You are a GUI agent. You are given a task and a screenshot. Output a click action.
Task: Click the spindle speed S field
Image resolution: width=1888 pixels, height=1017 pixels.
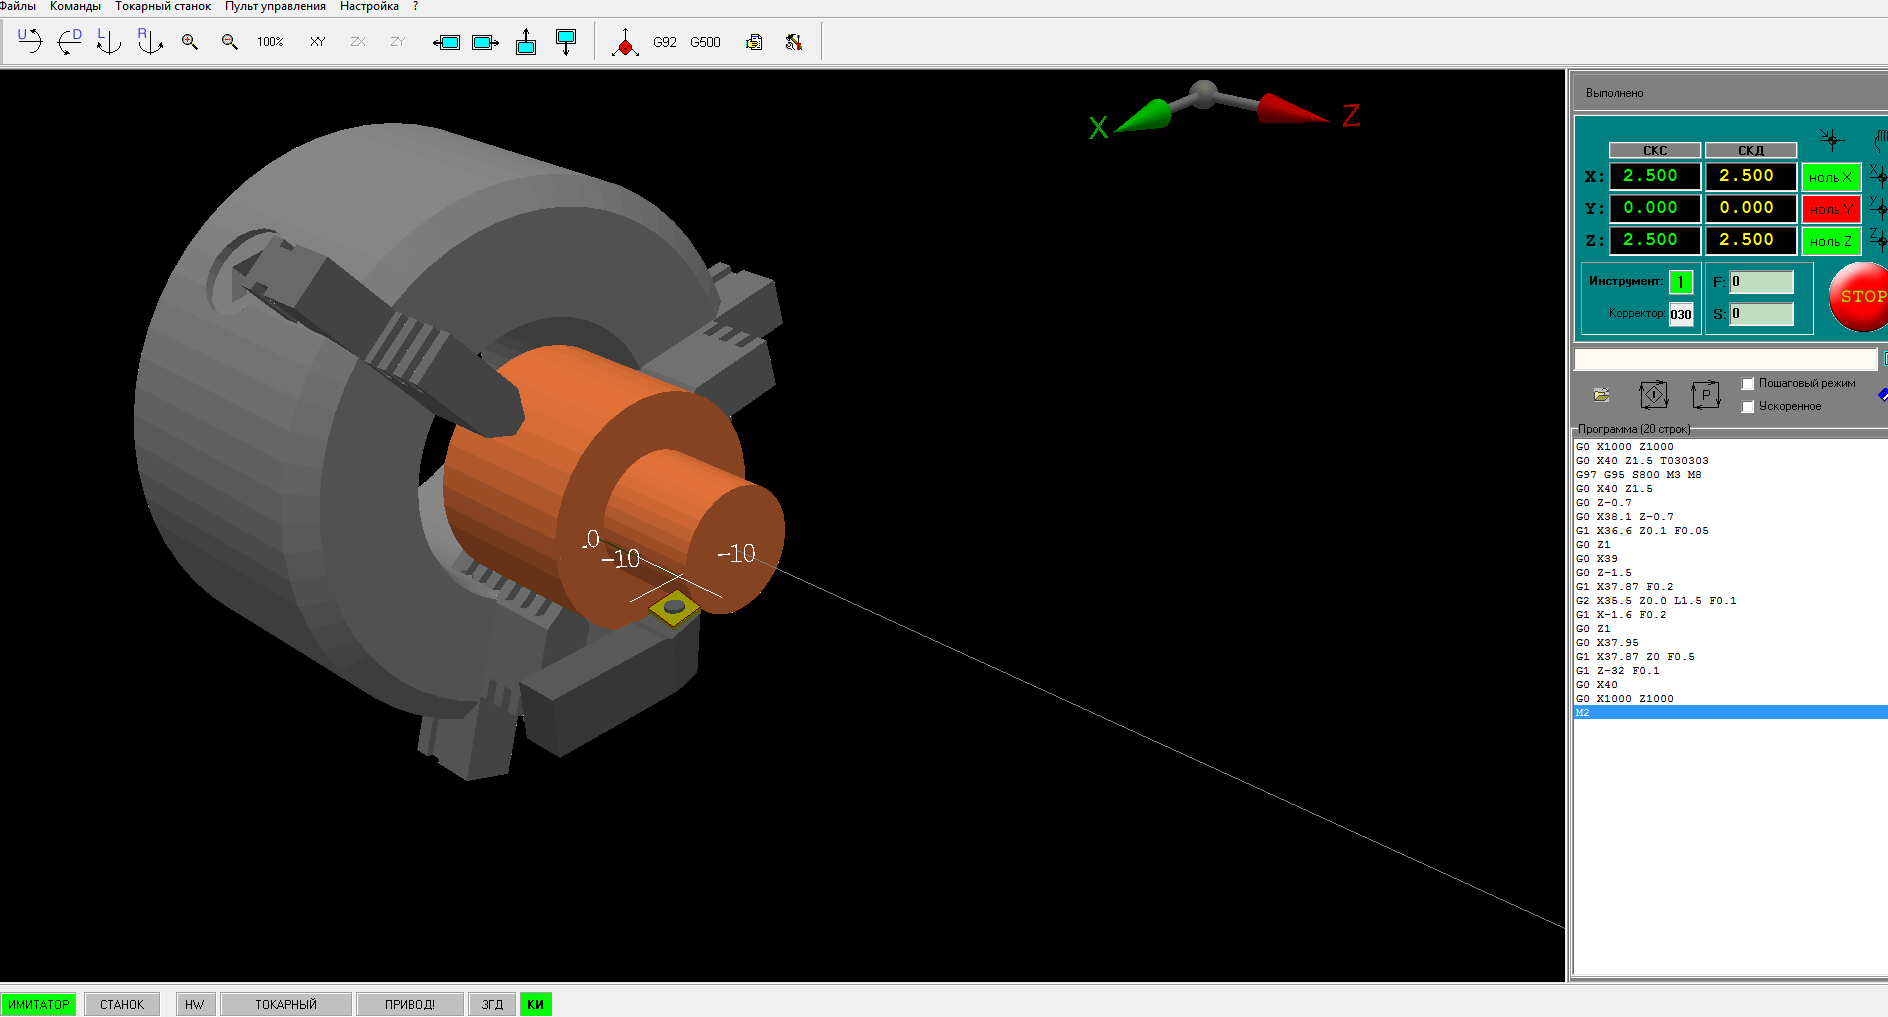[1762, 314]
